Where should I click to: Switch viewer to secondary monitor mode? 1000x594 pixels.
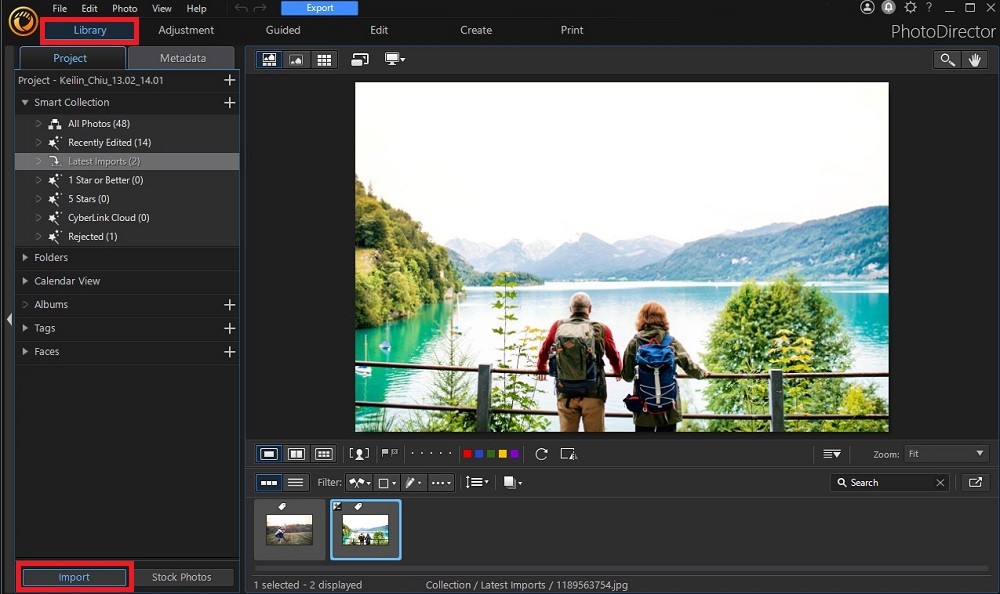click(x=390, y=59)
